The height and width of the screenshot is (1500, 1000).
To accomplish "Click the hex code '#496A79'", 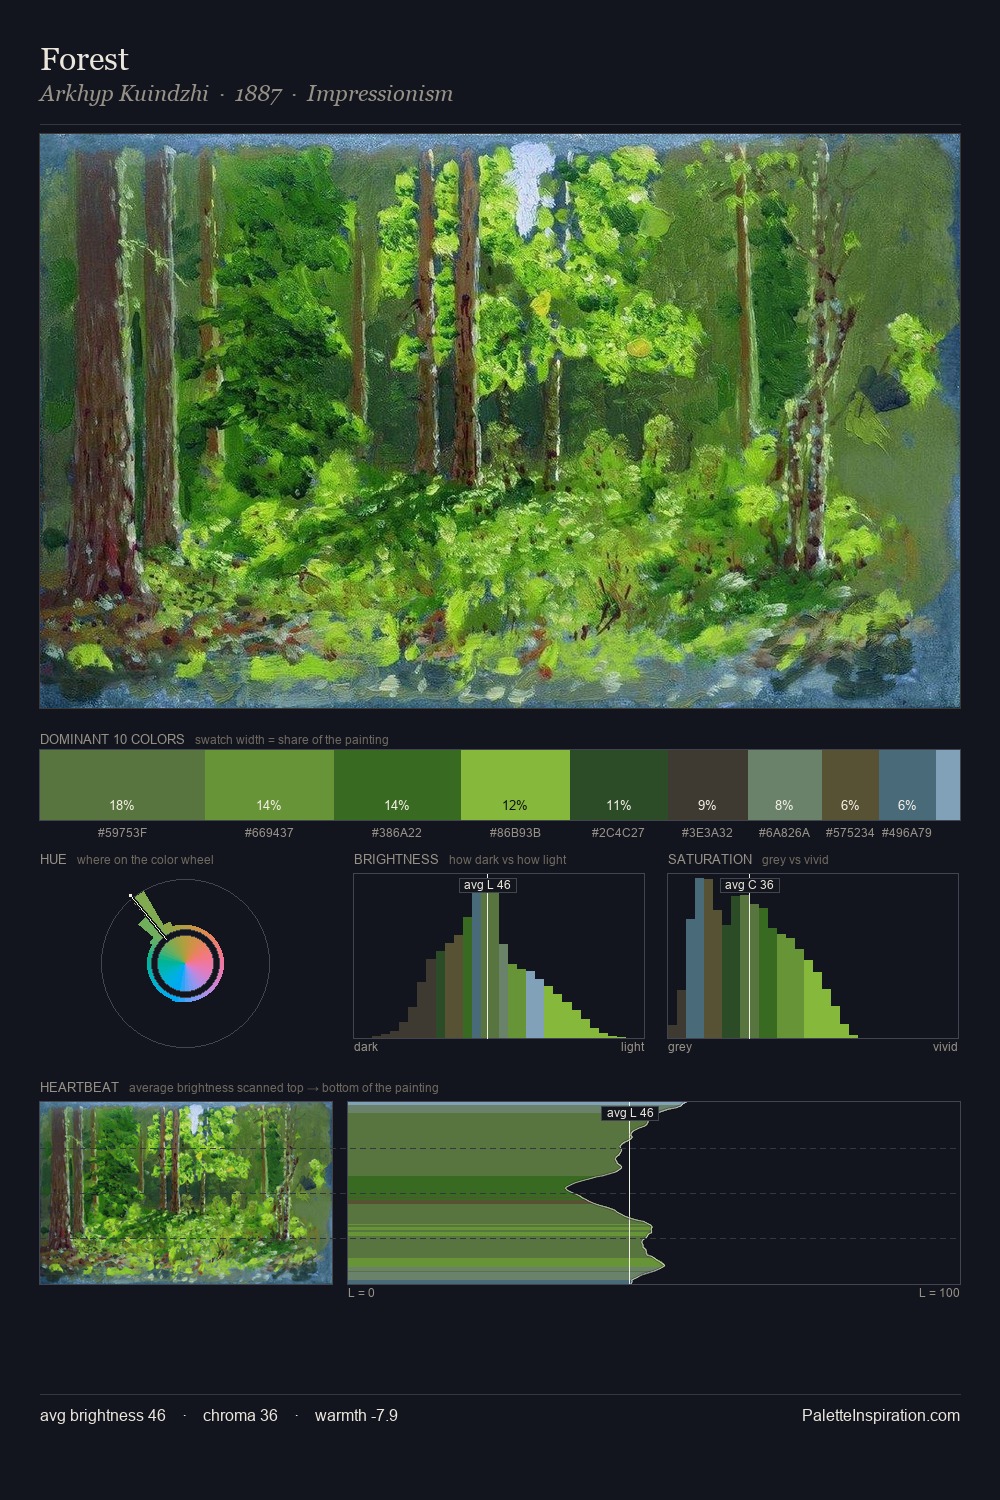I will pyautogui.click(x=907, y=832).
